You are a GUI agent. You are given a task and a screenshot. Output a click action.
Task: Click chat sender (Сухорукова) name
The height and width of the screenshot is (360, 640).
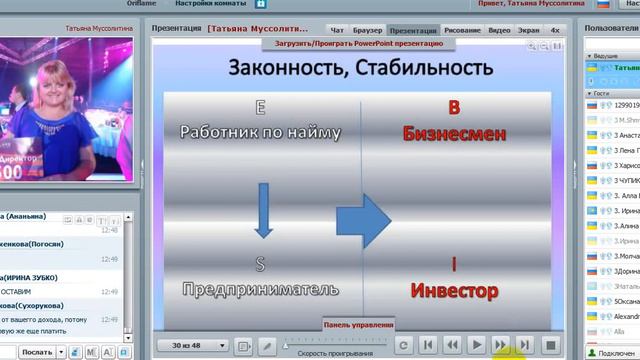tap(33, 306)
